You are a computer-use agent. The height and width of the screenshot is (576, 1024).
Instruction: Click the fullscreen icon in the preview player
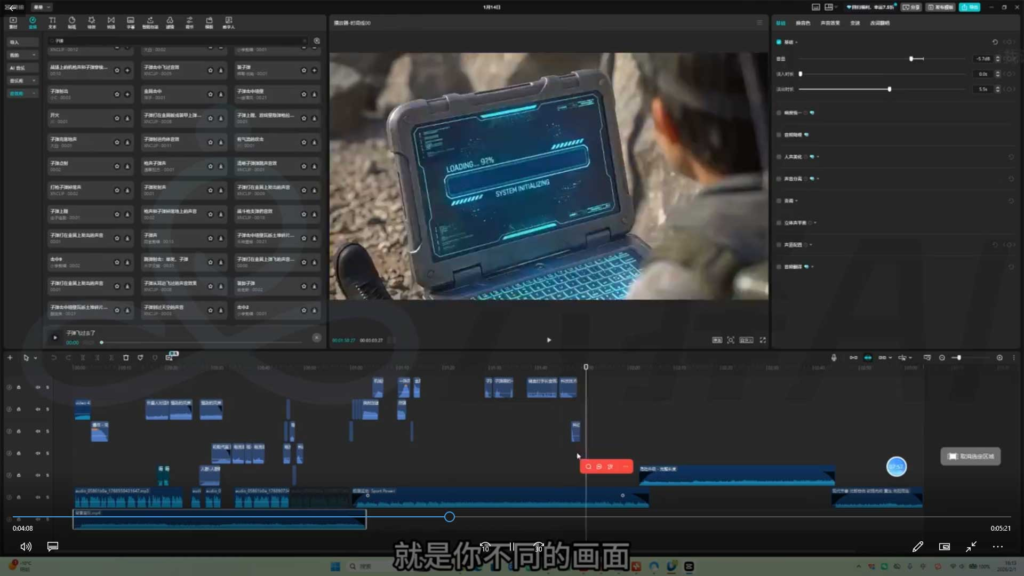click(763, 340)
